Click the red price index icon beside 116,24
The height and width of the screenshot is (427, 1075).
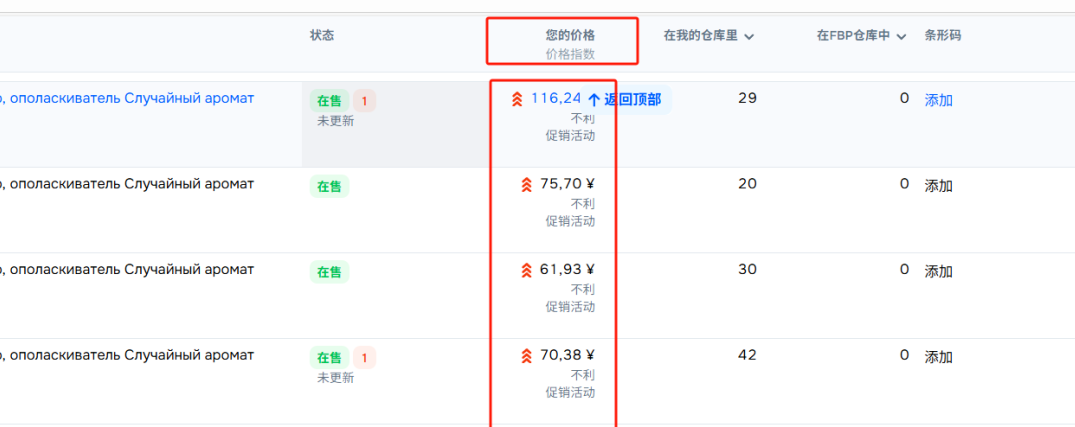coord(516,99)
